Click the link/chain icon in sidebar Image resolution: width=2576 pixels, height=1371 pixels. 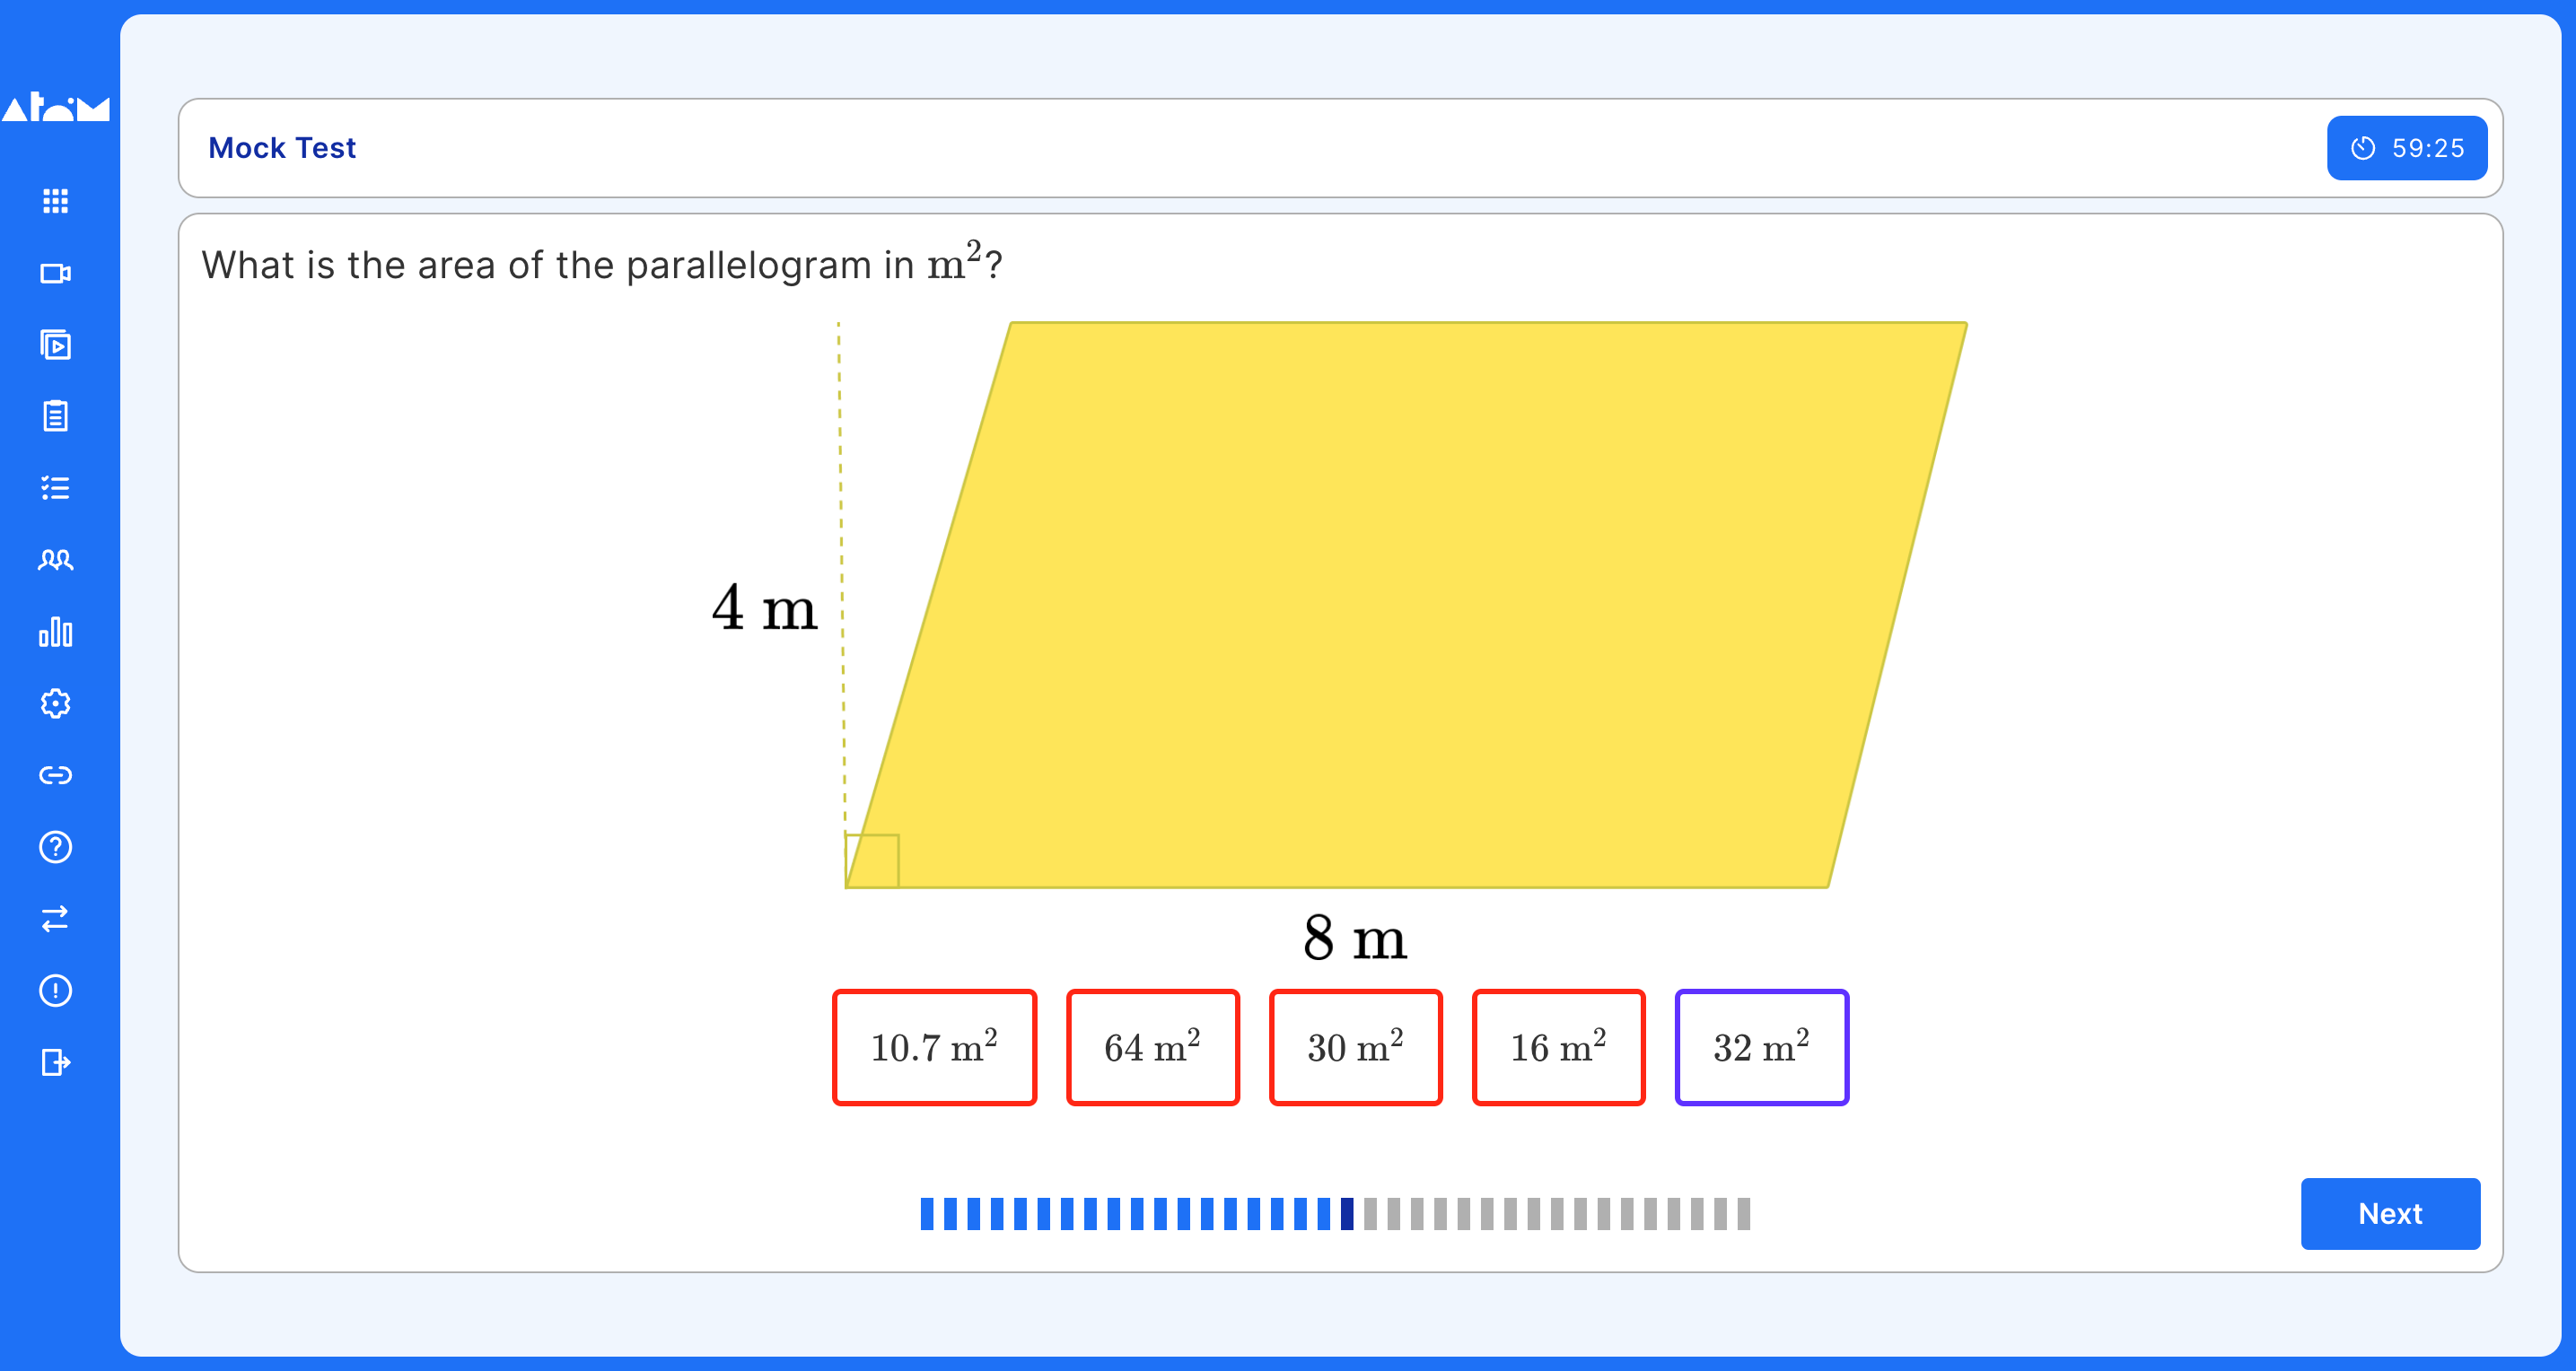point(57,775)
